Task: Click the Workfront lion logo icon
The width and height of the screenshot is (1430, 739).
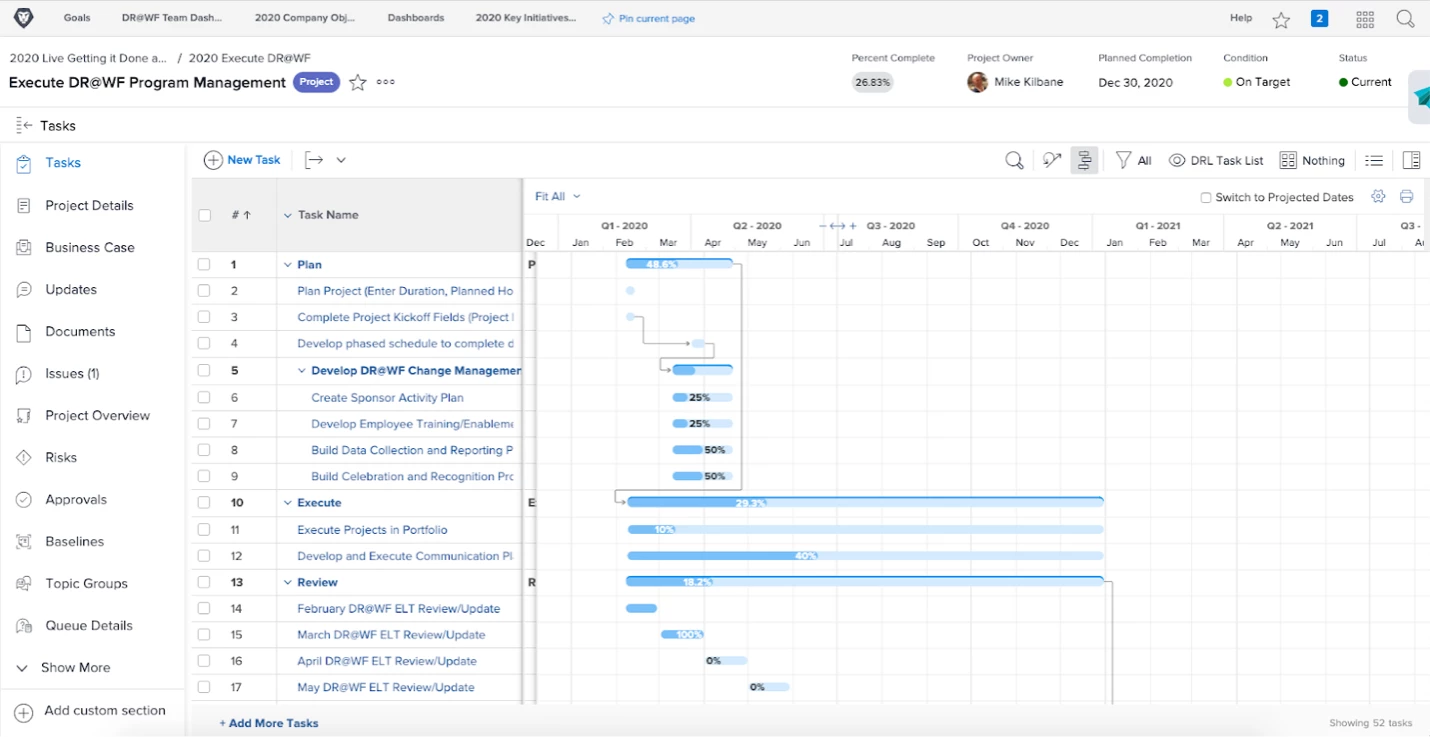Action: (x=23, y=18)
